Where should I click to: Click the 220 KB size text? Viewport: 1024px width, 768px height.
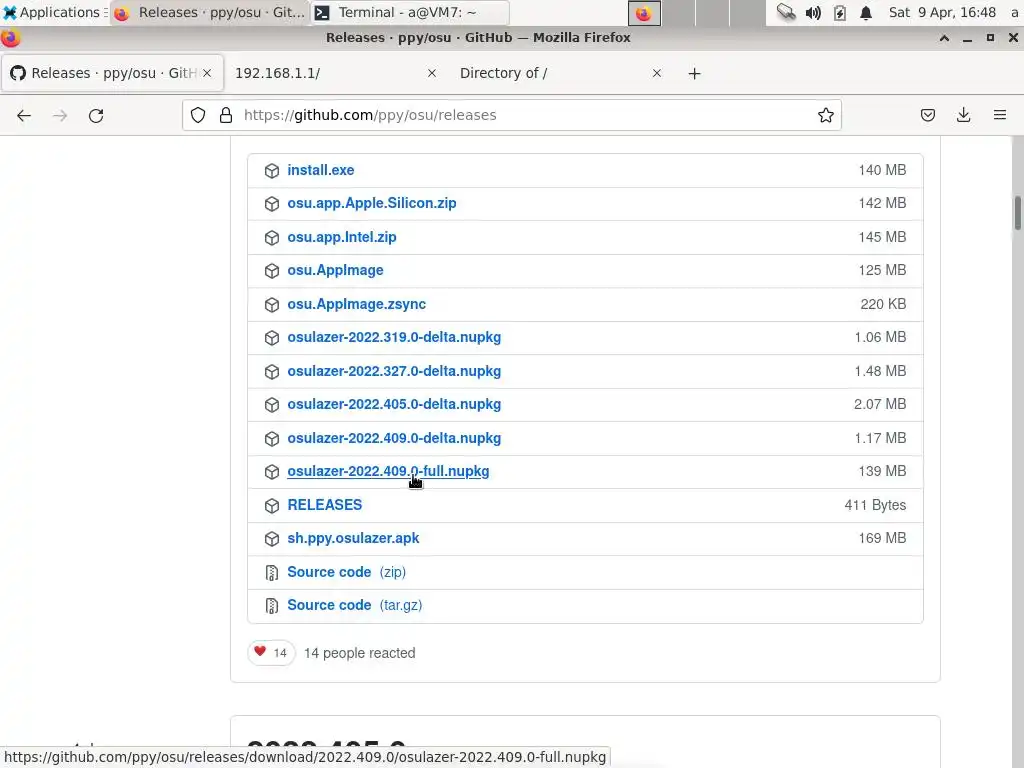click(883, 304)
